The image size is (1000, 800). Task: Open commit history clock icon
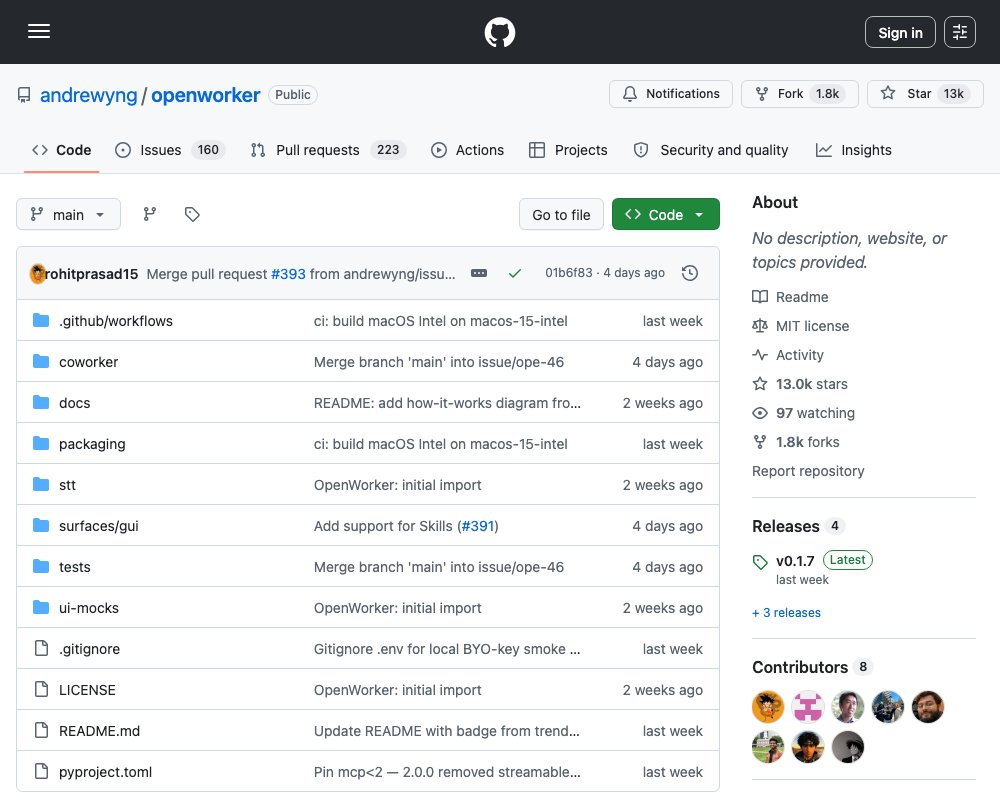click(689, 274)
